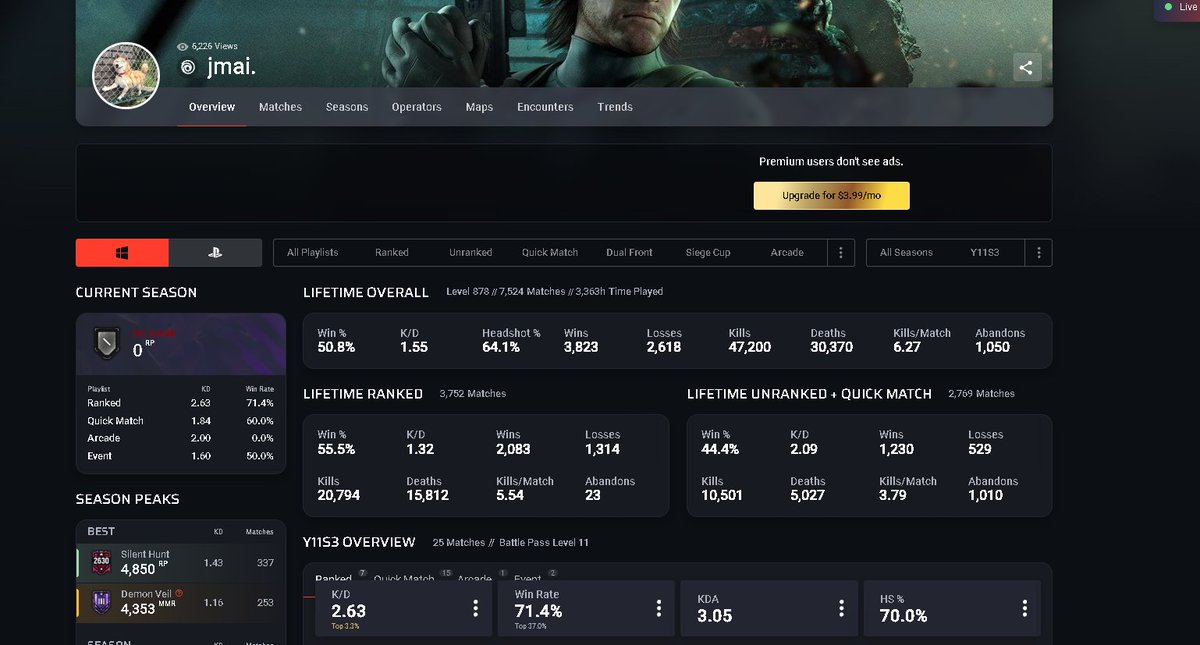Click Premium users don't see ads text

coord(831,162)
